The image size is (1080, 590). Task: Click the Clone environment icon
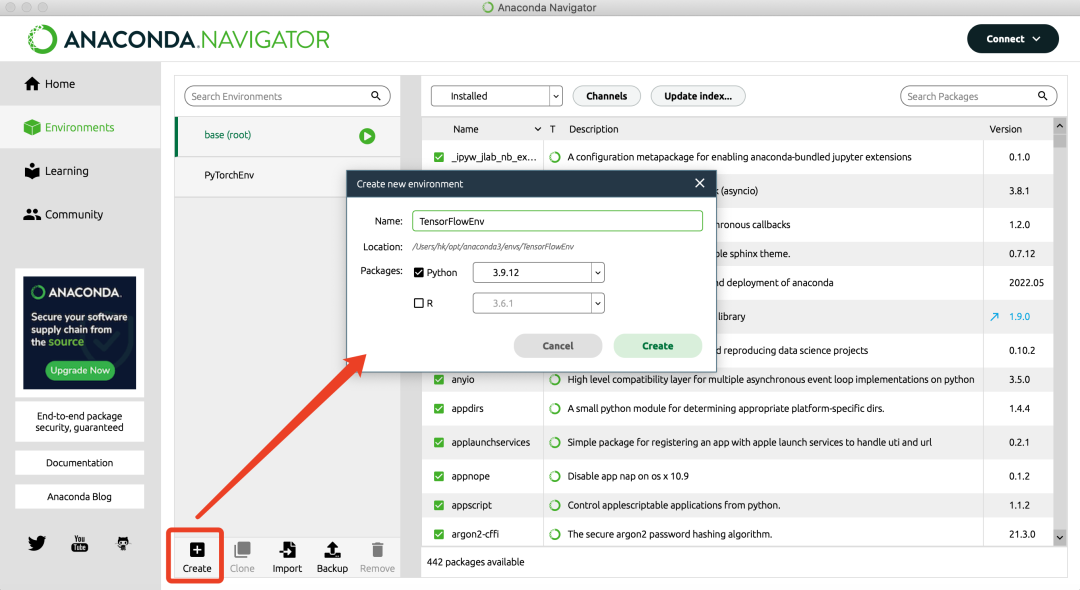242,549
